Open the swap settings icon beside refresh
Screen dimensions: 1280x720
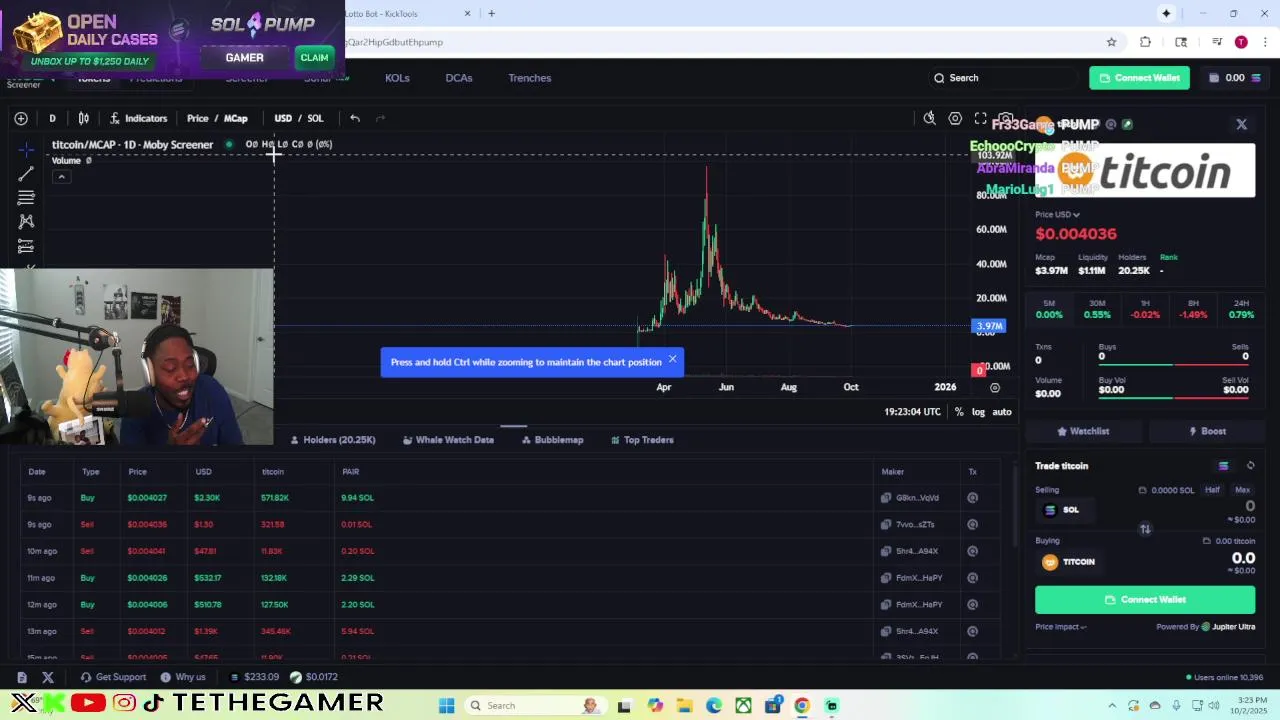pos(1223,466)
